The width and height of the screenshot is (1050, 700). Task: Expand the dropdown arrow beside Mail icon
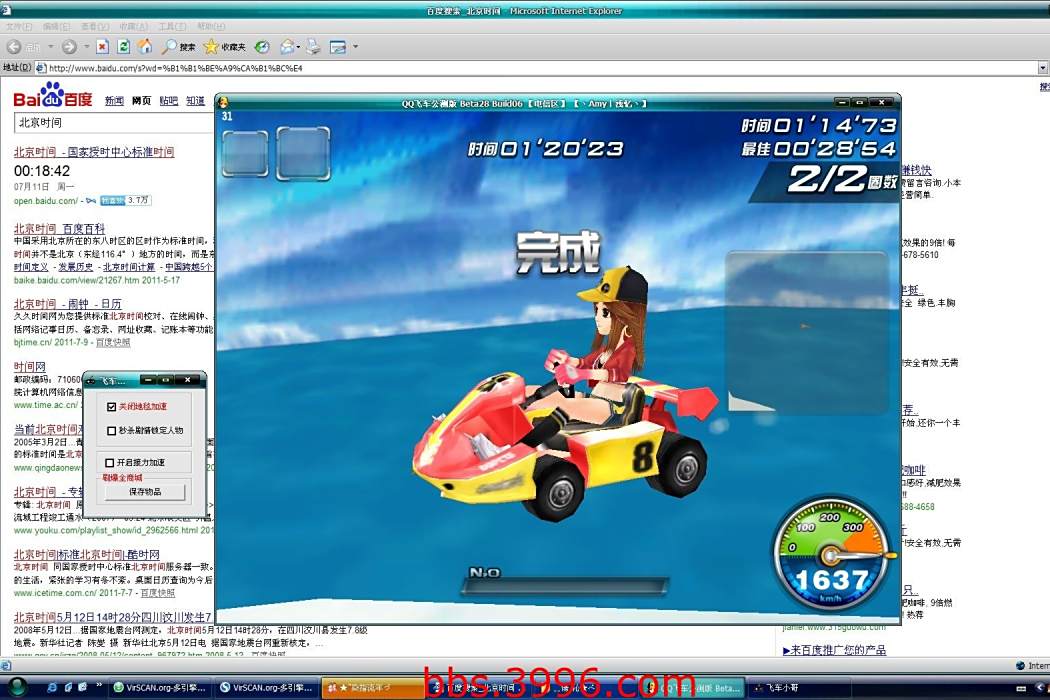(x=298, y=47)
